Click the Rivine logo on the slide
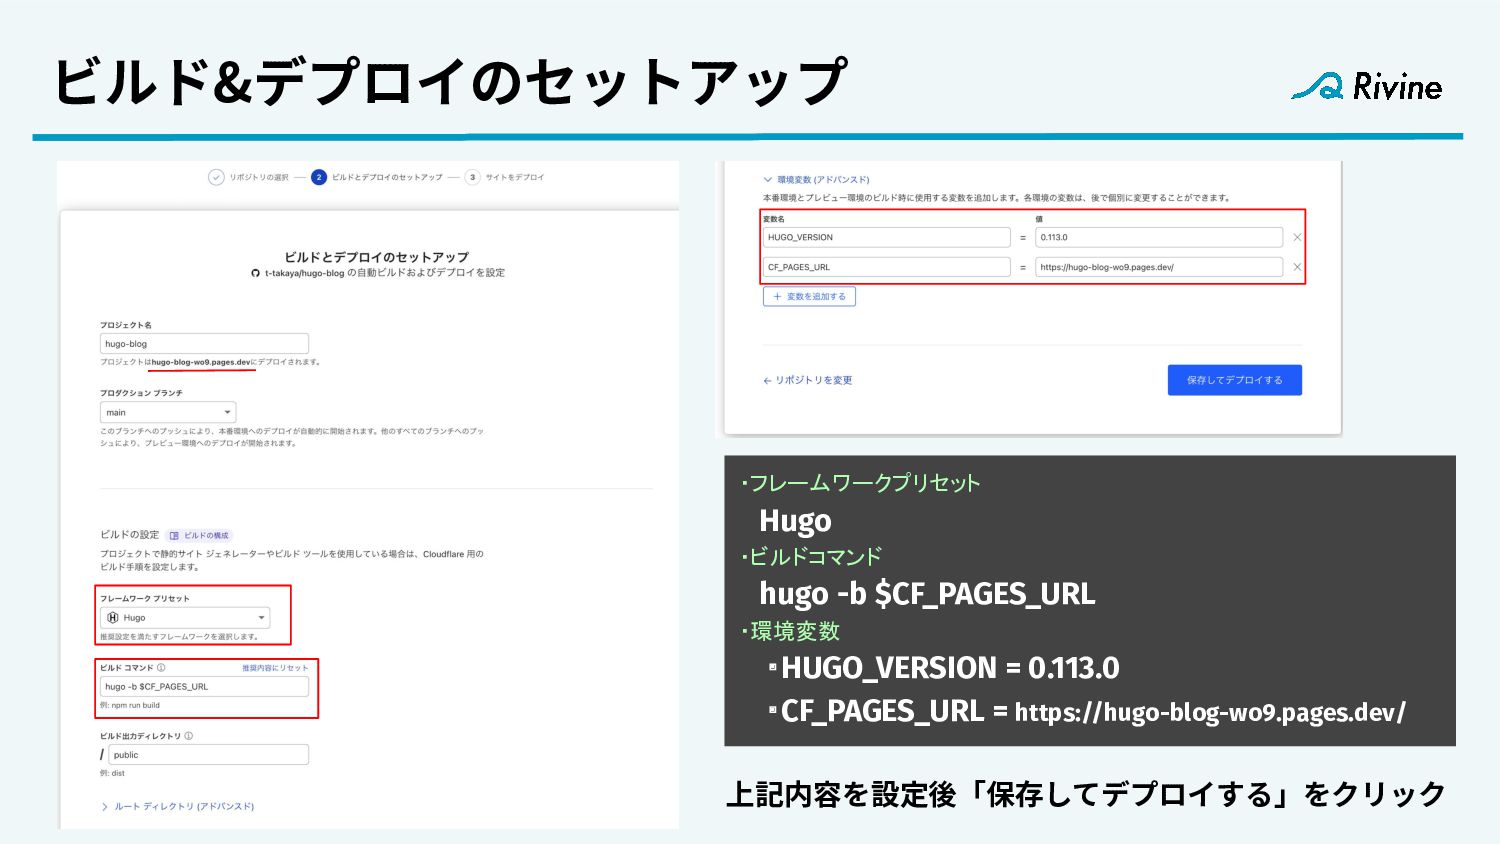The height and width of the screenshot is (844, 1500). coord(1366,87)
